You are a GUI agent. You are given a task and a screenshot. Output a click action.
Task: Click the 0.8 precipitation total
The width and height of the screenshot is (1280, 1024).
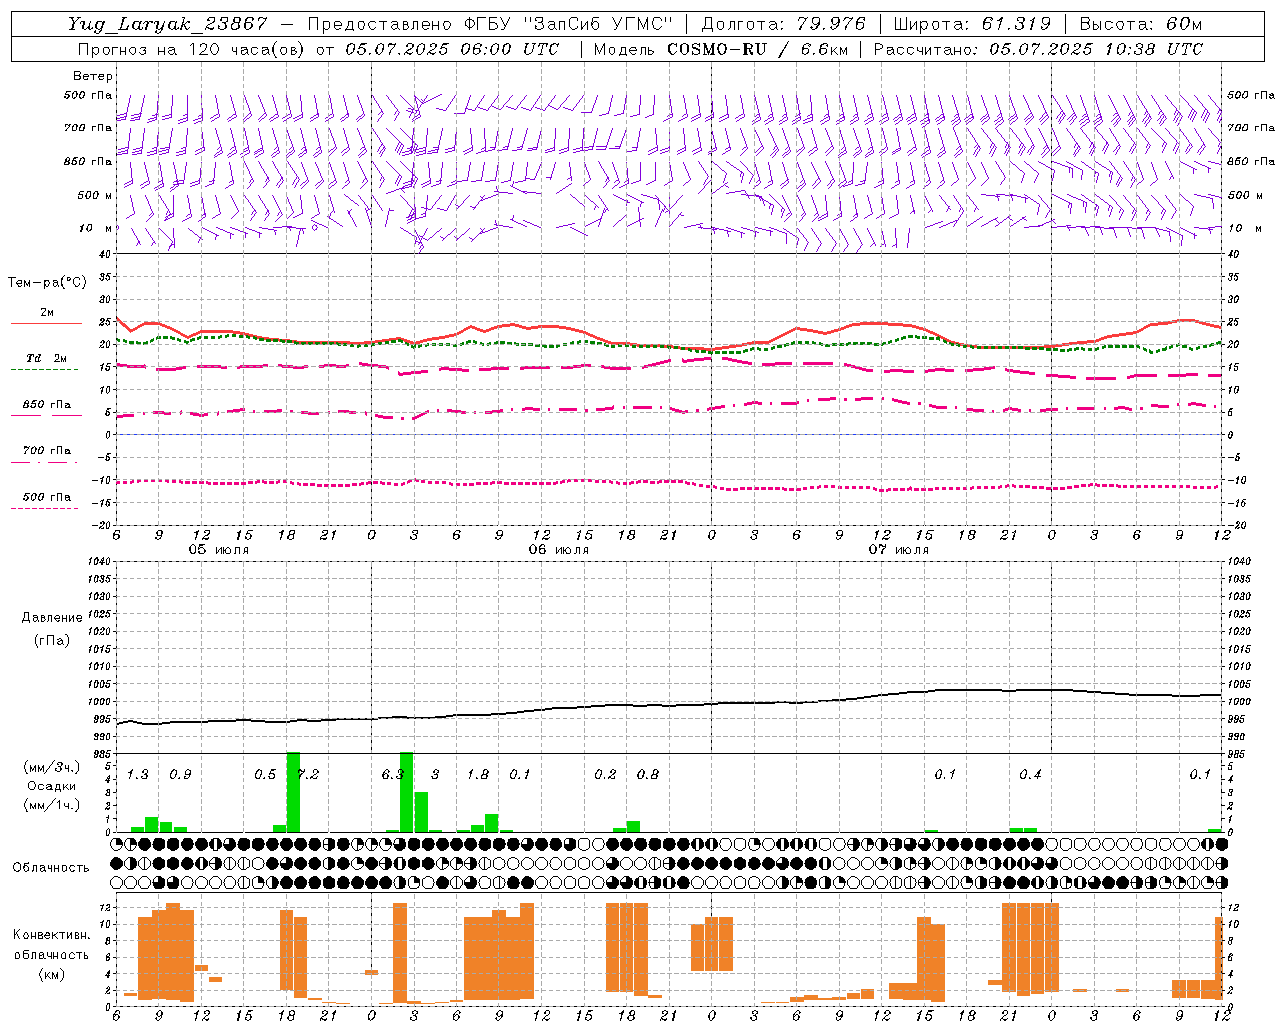[648, 775]
